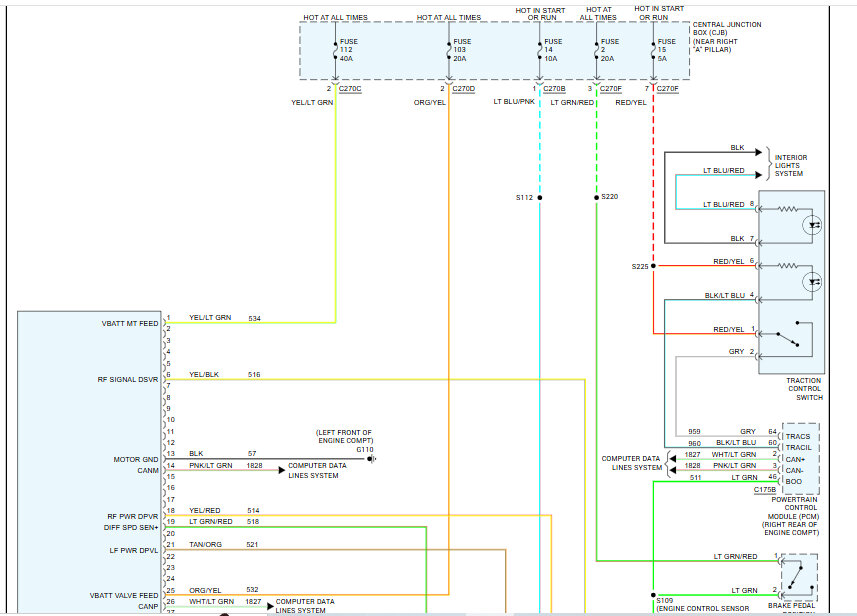Click the LED symbol beside LT BLU/RED pin 8

coord(812,225)
